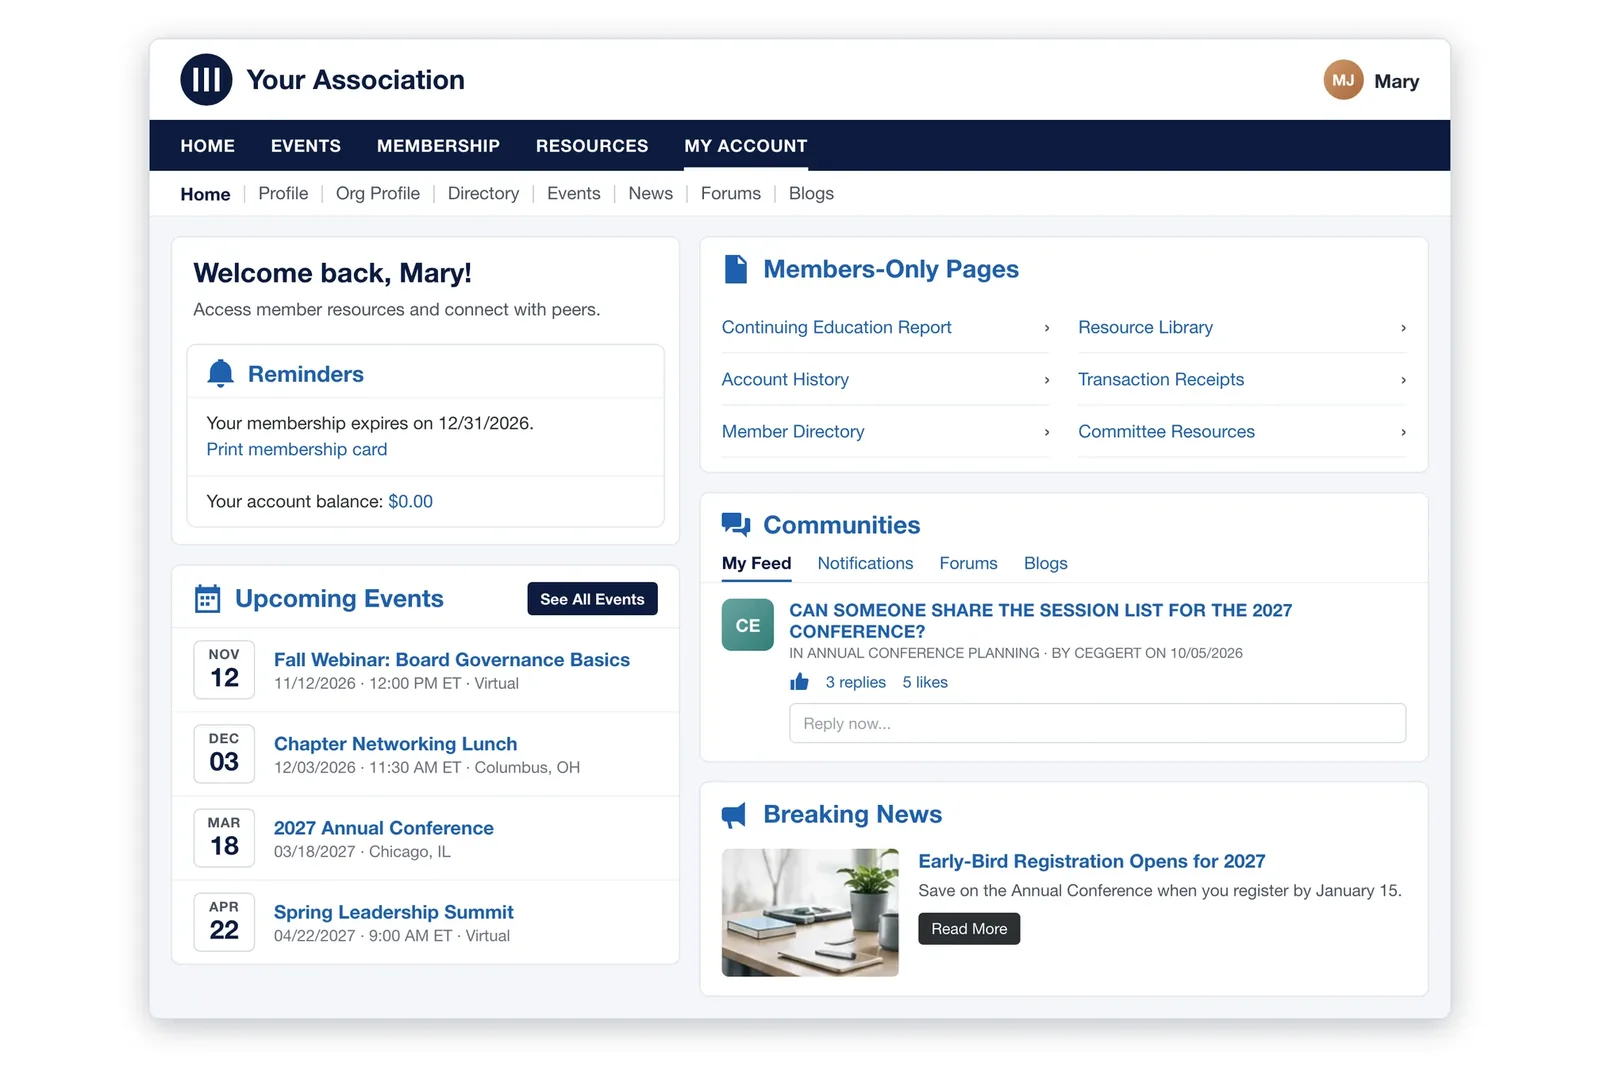Image resolution: width=1600 pixels, height=1067 pixels.
Task: Click the Breaking News desk thumbnail
Action: click(810, 913)
